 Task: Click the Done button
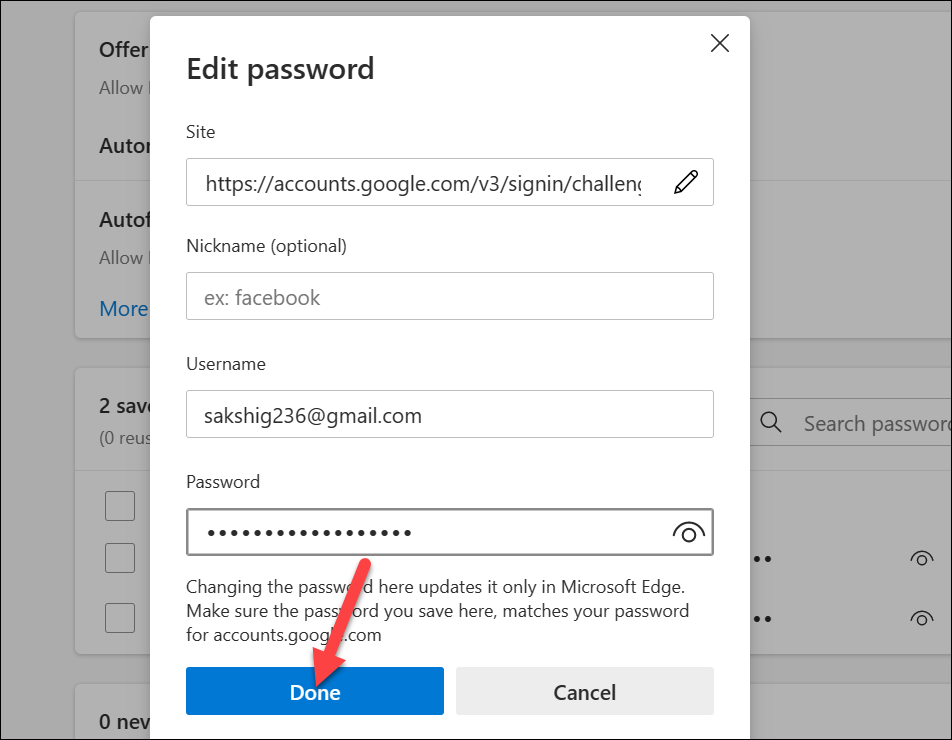pos(314,691)
